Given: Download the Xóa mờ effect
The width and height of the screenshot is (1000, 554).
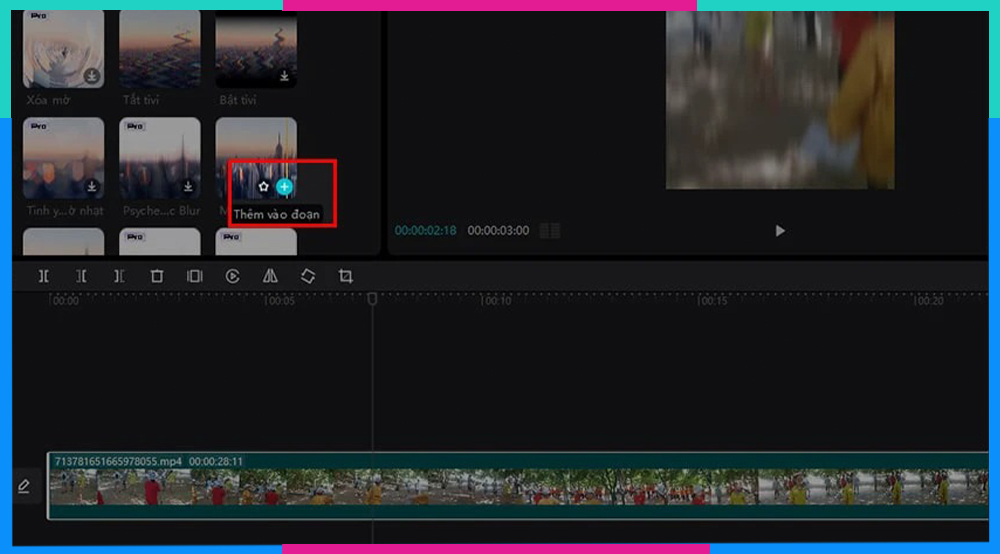Looking at the screenshot, I should (92, 76).
